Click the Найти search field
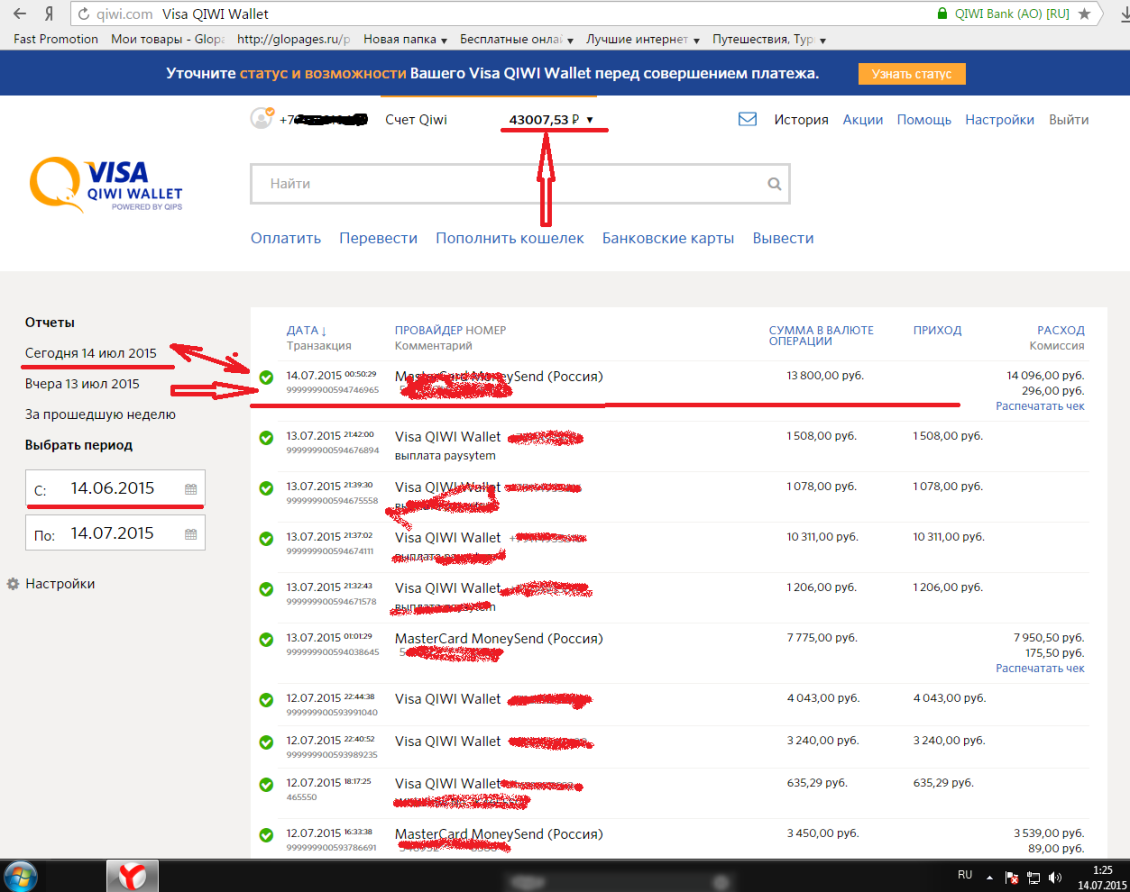 tap(520, 184)
